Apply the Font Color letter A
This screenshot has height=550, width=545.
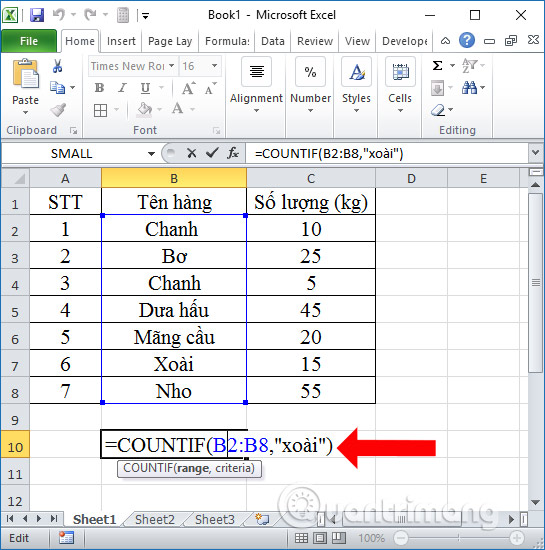click(x=178, y=109)
